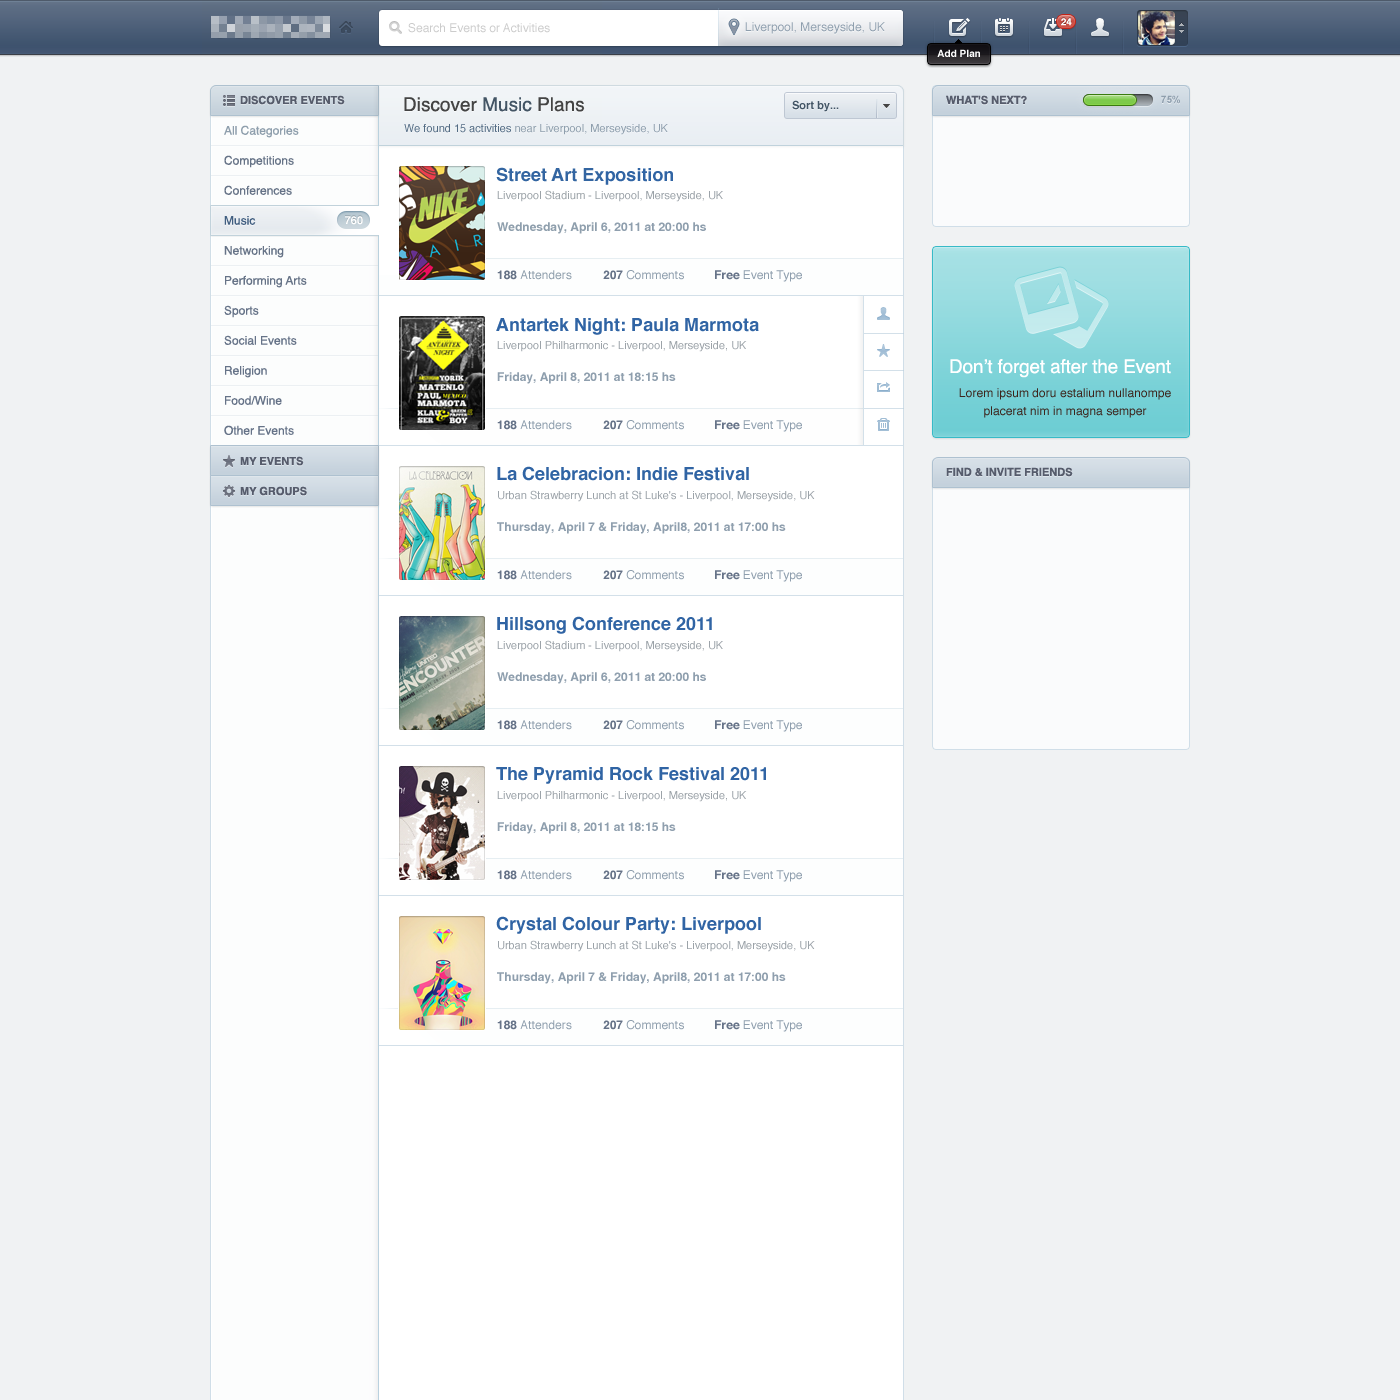Click the Hillsong Encounter poster thumbnail

click(x=442, y=673)
